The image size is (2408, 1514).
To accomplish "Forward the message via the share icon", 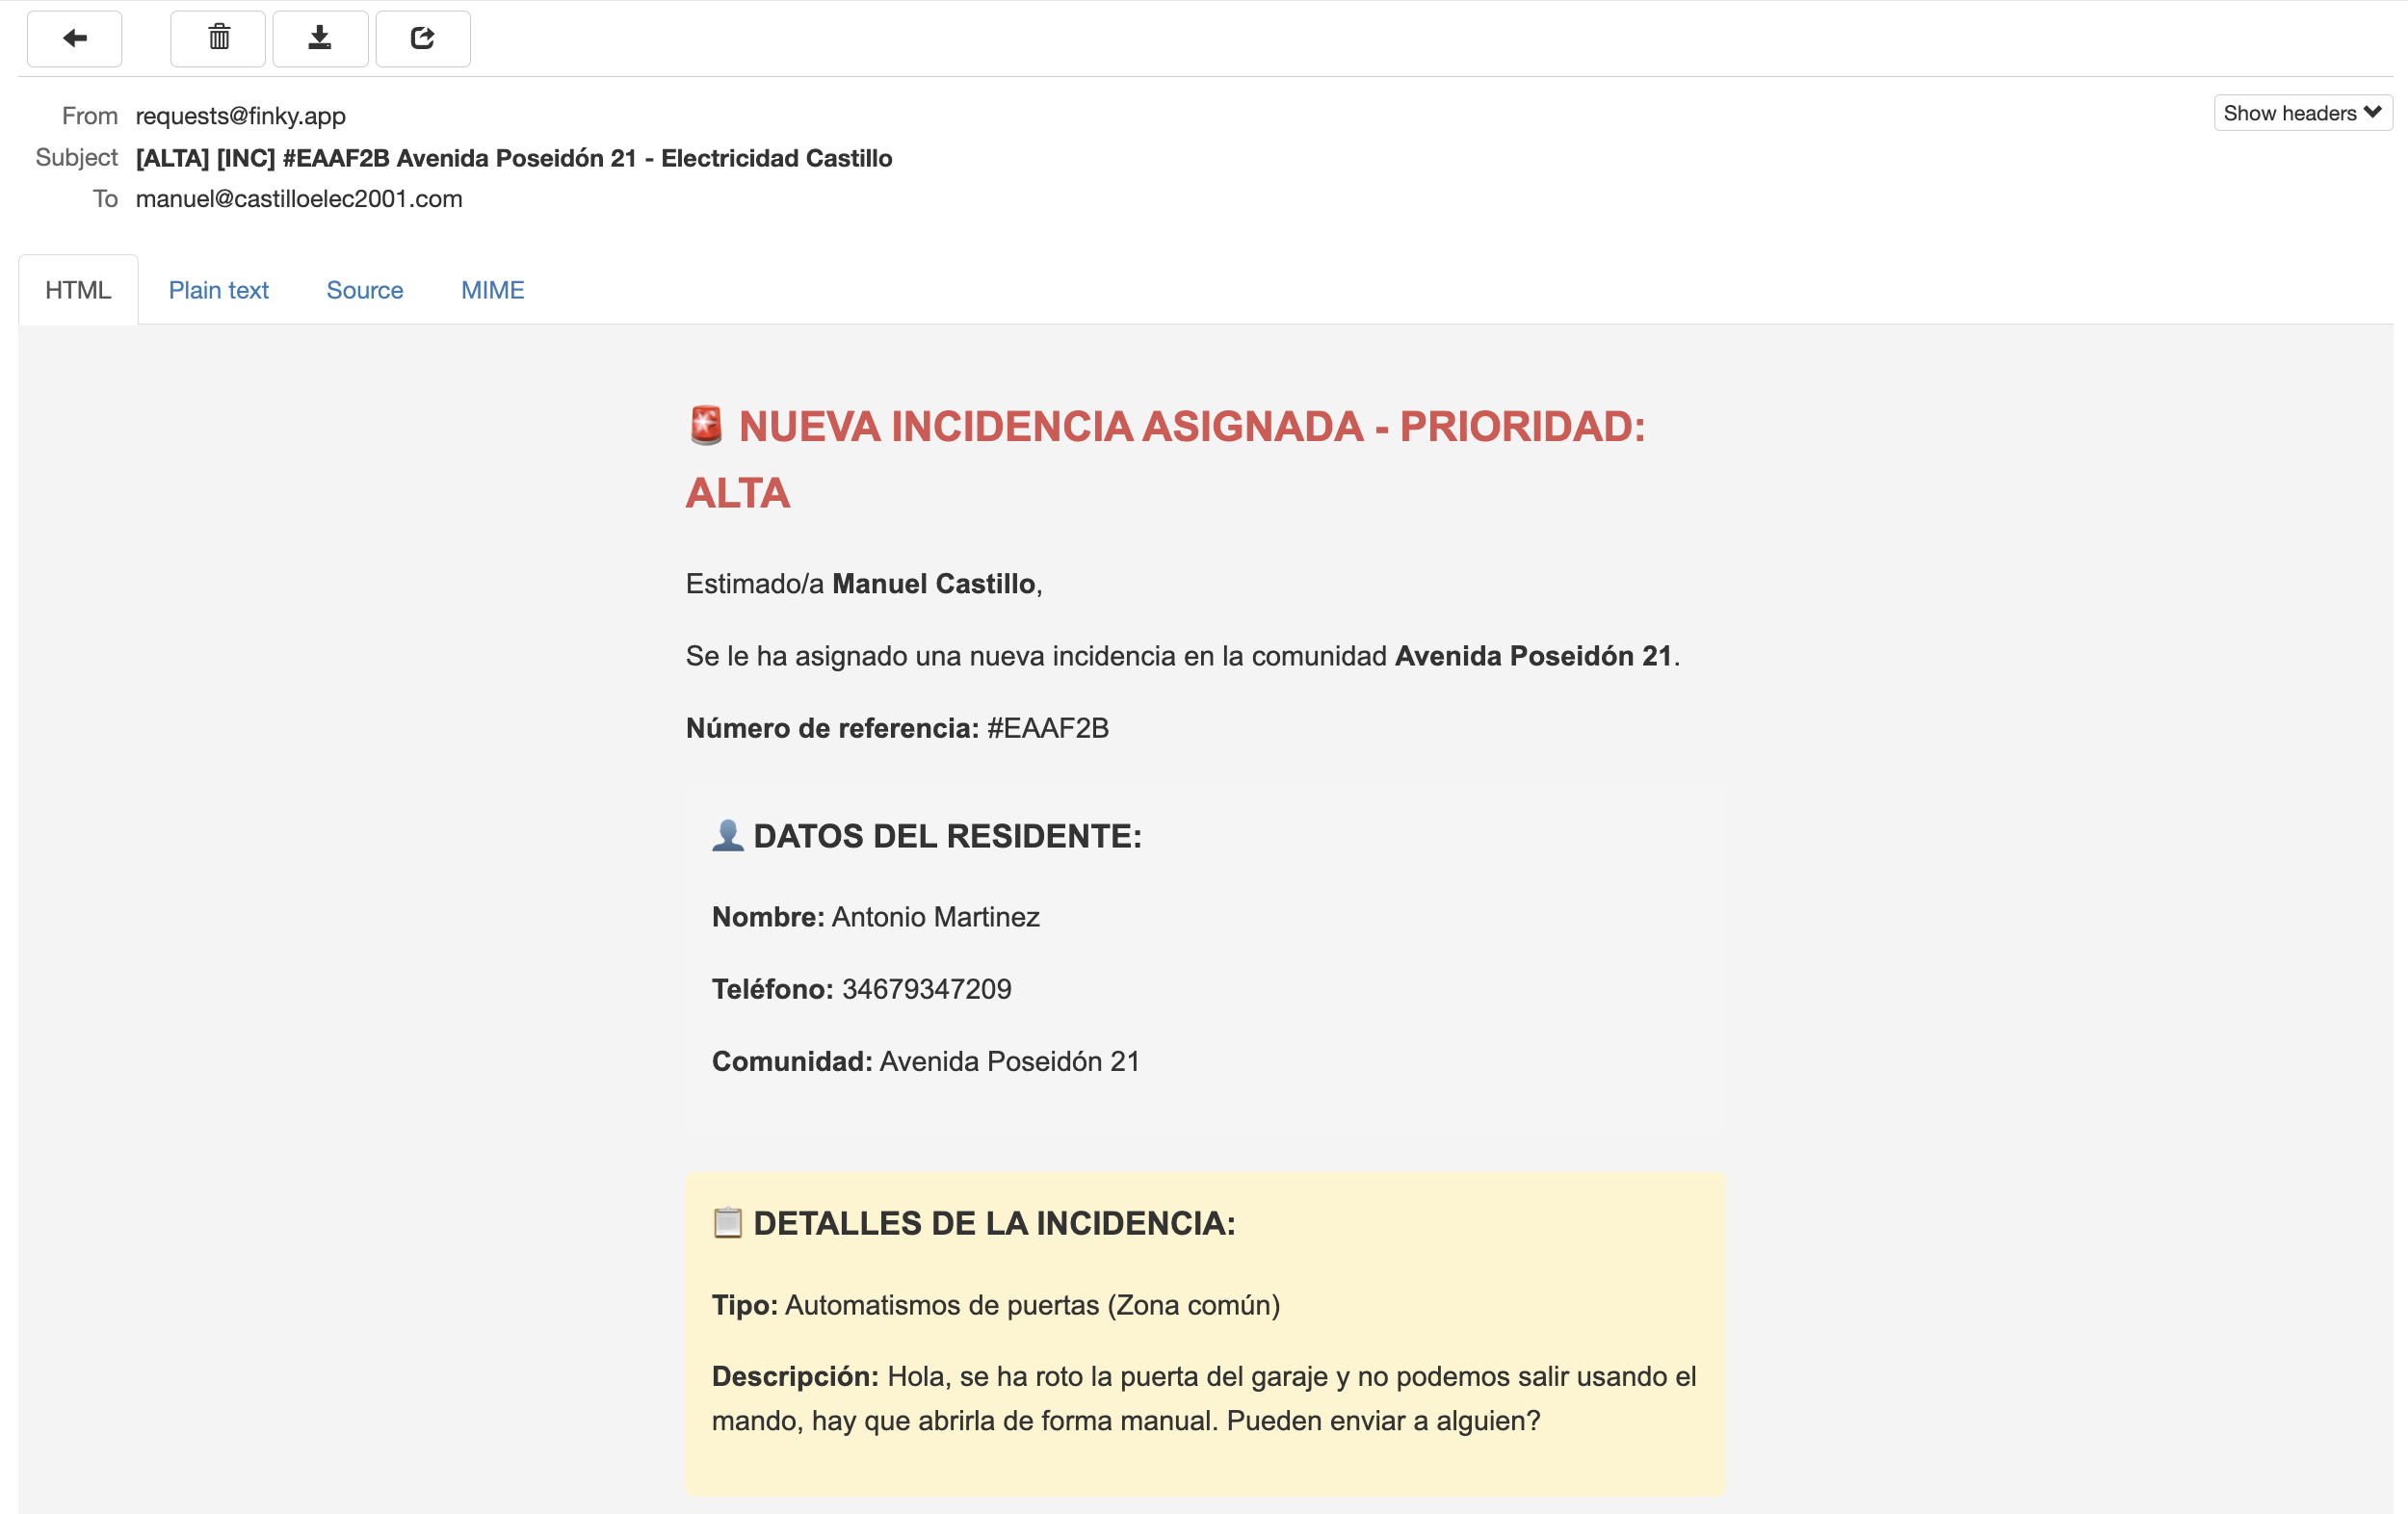I will 423,39.
